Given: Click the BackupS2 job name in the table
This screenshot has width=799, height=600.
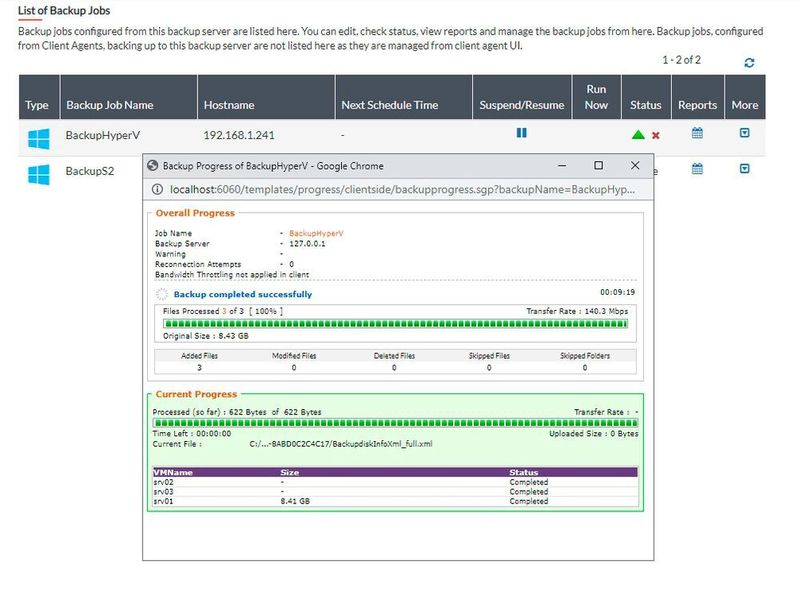Looking at the screenshot, I should [x=90, y=171].
